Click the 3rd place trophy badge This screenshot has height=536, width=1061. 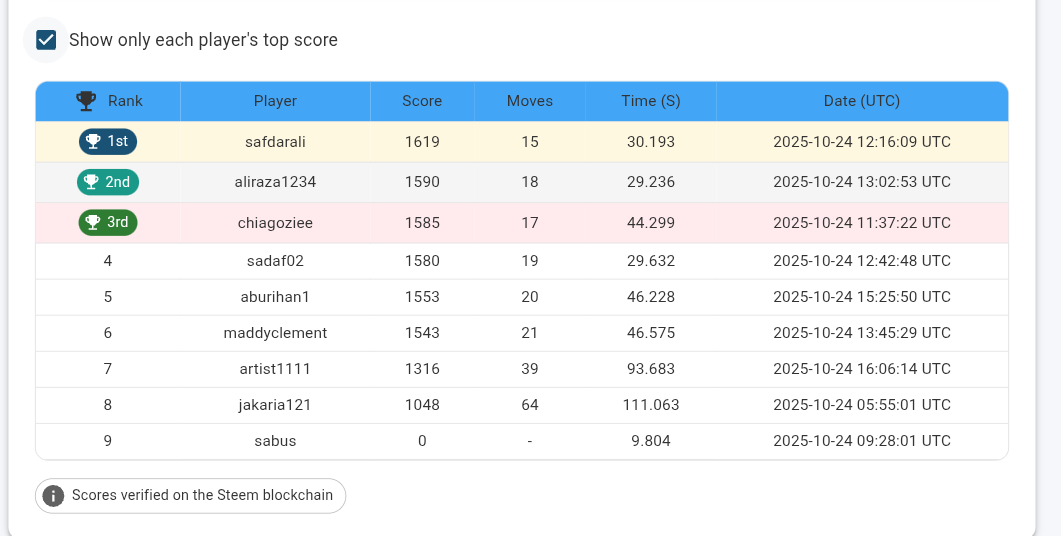point(108,223)
